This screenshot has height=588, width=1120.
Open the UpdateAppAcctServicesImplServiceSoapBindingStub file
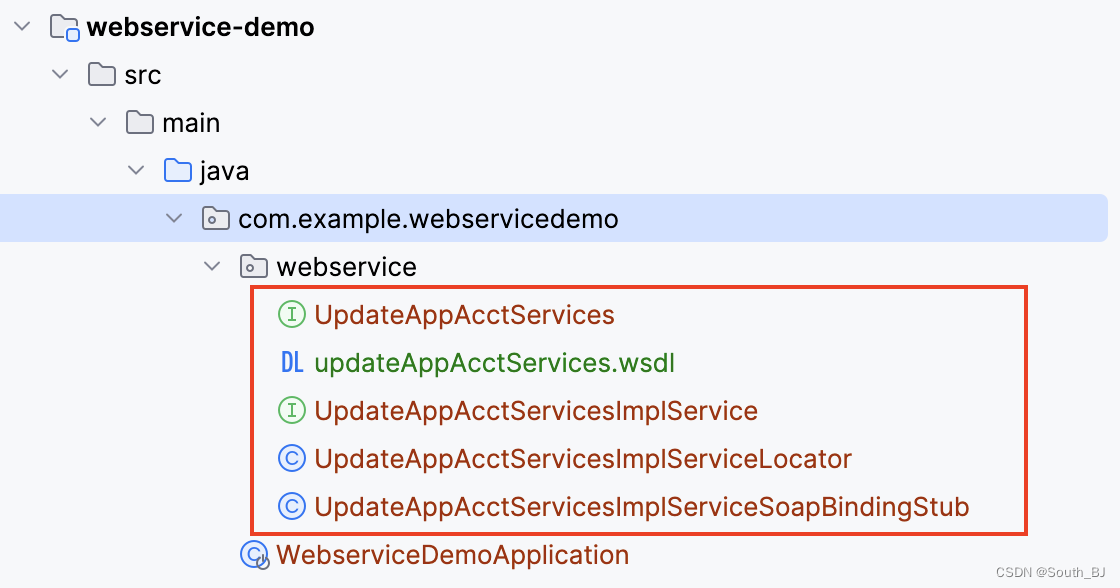[x=641, y=507]
